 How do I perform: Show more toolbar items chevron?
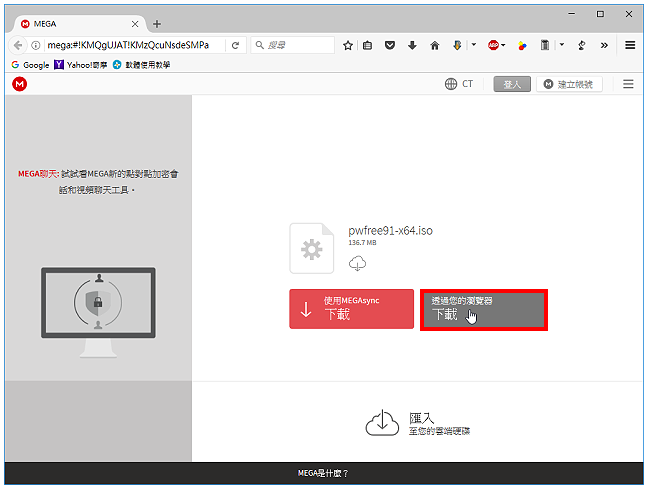click(604, 45)
